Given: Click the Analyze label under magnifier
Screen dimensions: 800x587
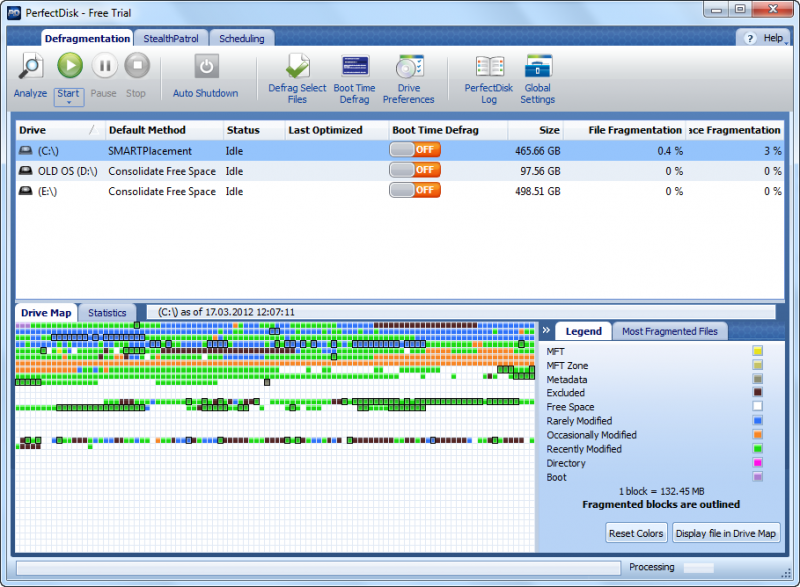Looking at the screenshot, I should coord(30,93).
